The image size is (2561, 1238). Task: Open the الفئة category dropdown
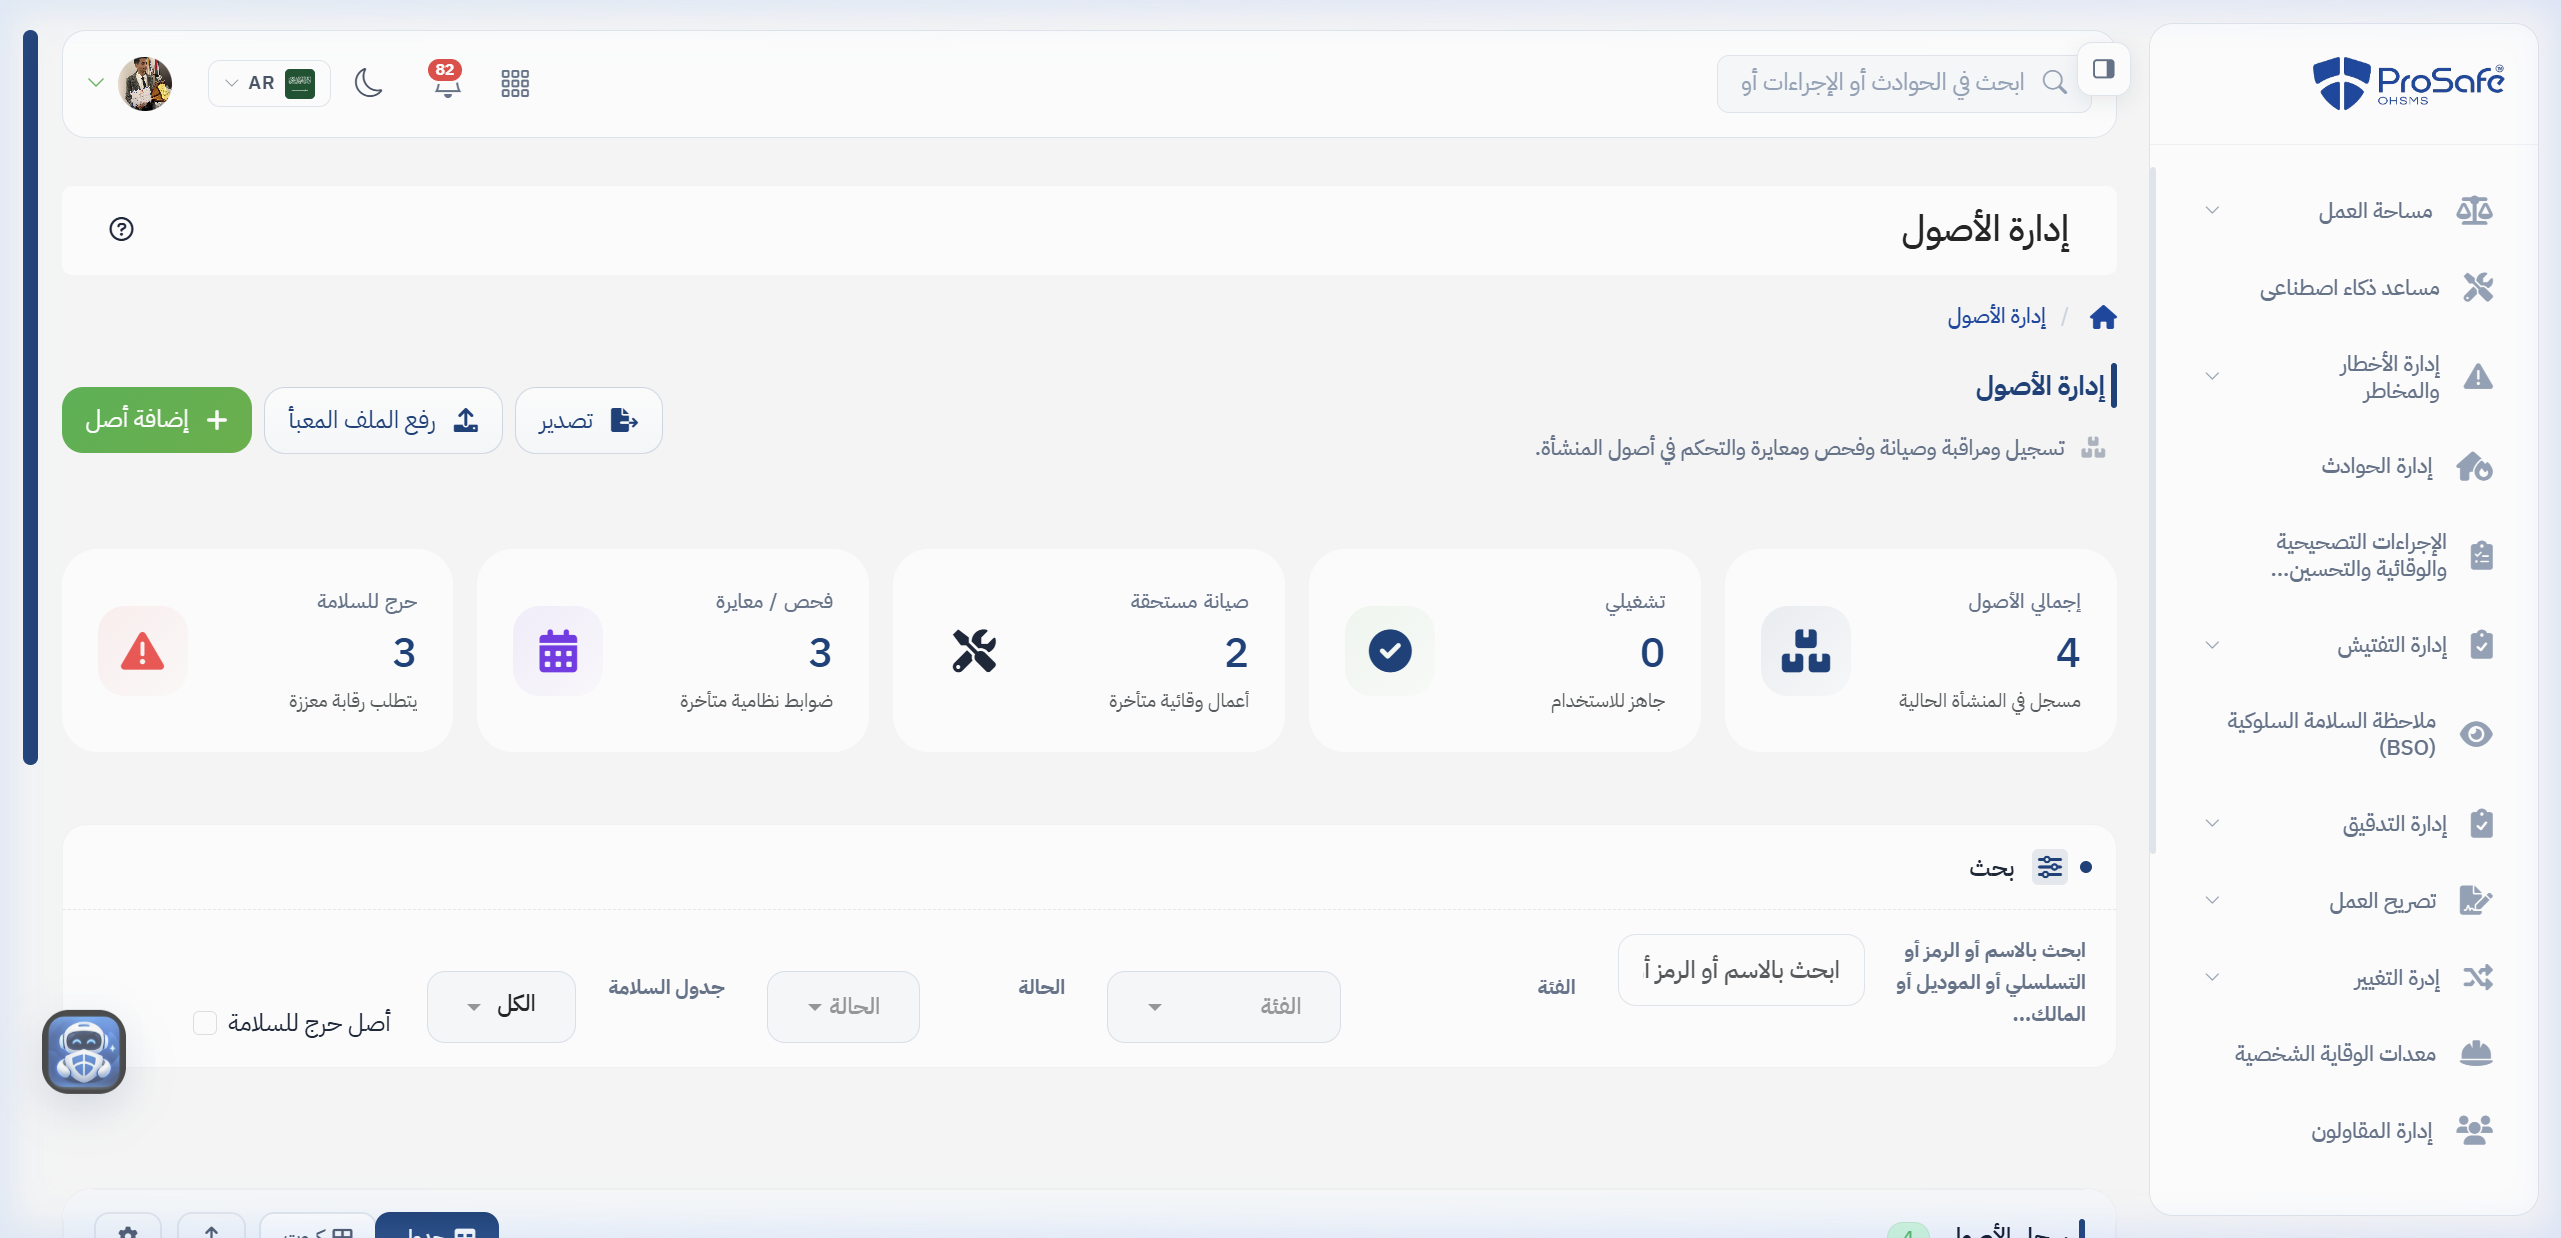1223,1007
